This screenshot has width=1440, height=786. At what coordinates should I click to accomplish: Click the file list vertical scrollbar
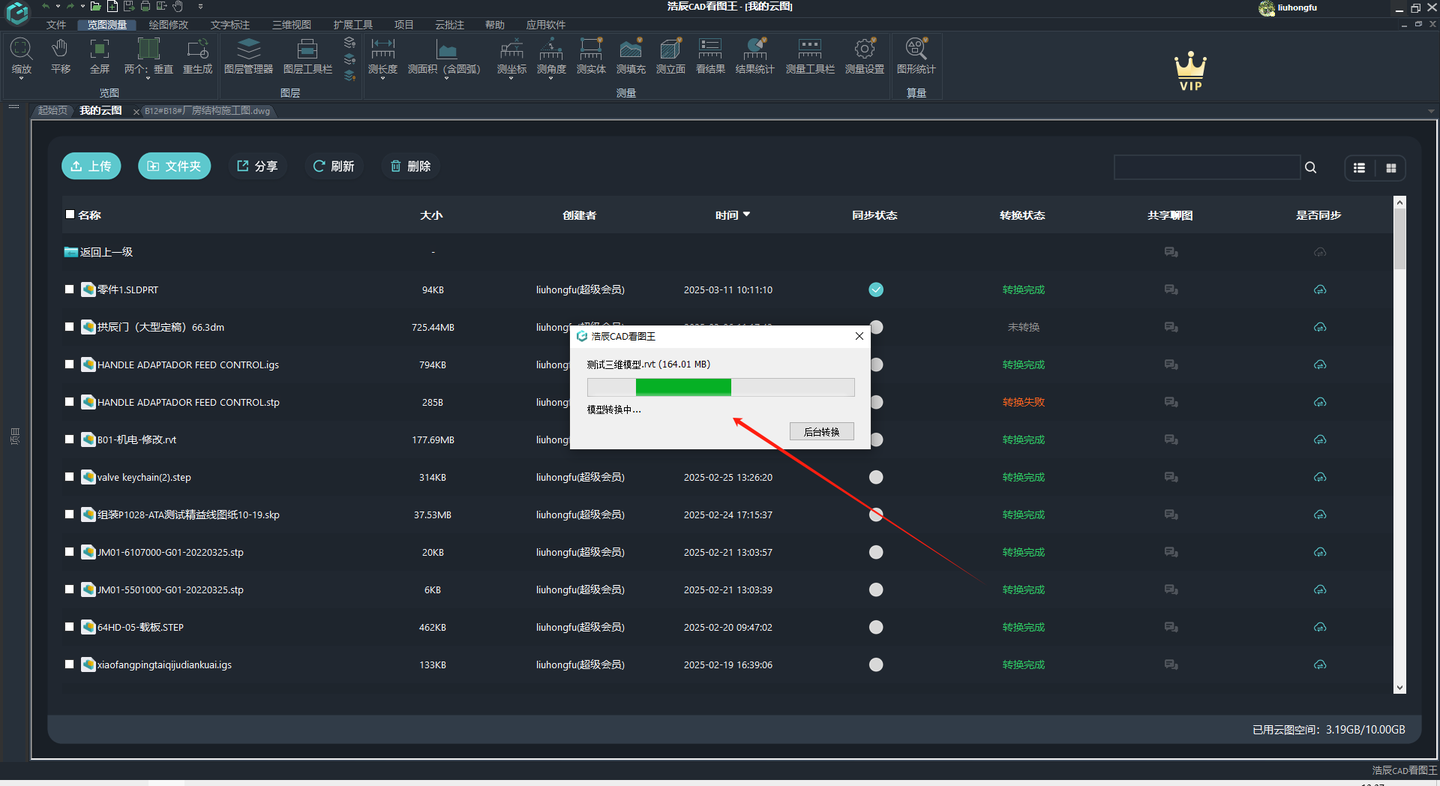point(1399,445)
